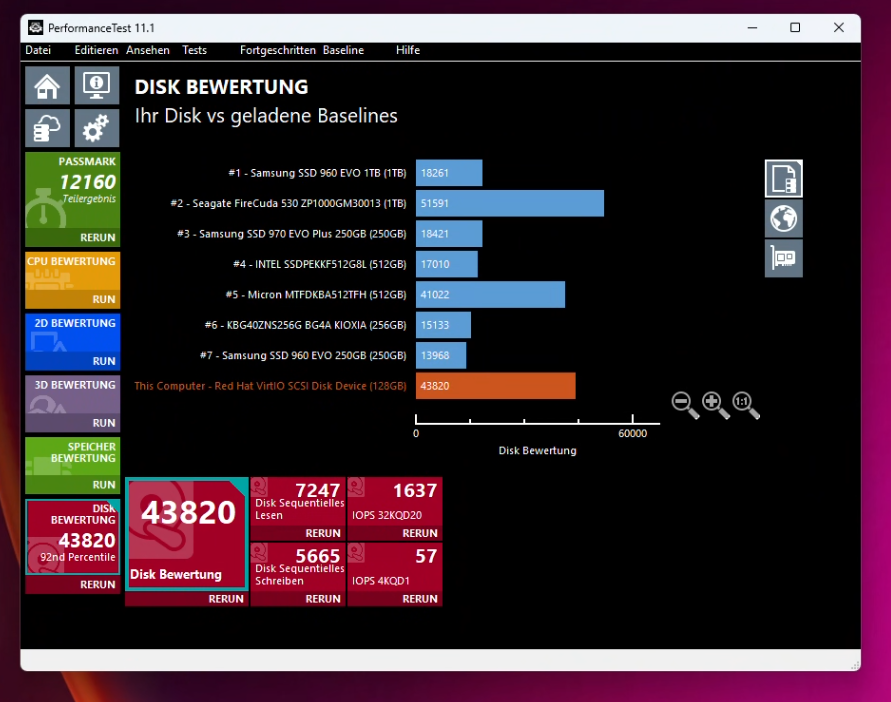
Task: Select the 3D Bewertung tile
Action: coord(73,395)
